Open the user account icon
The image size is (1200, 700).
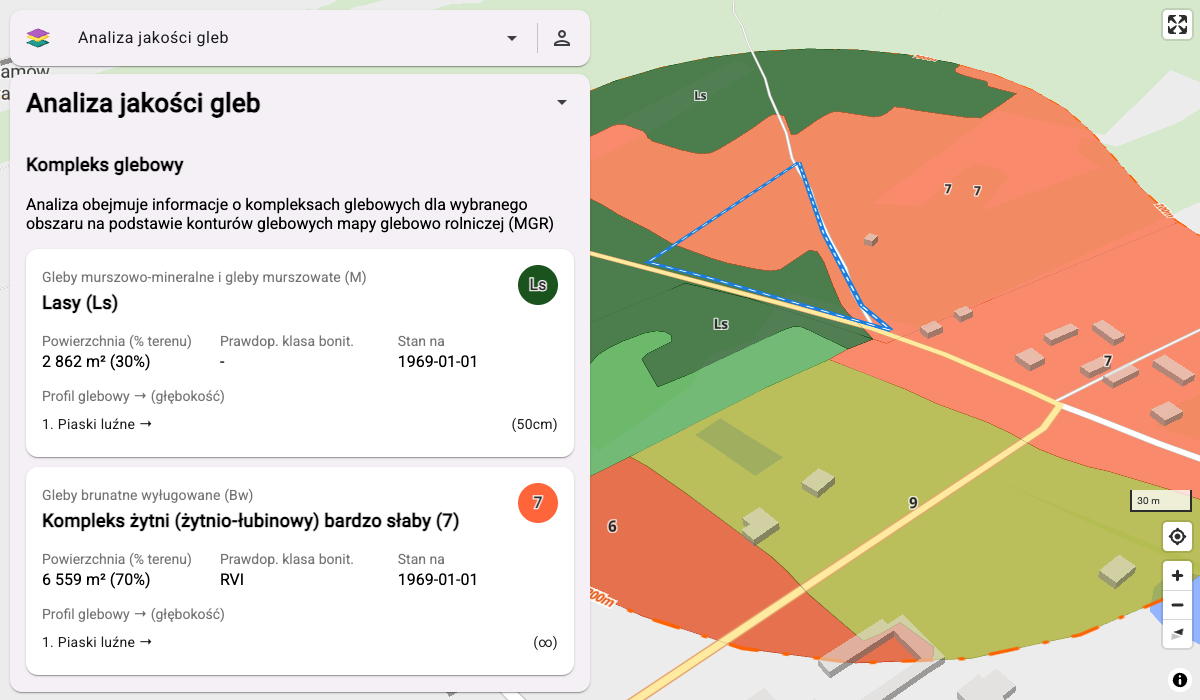pyautogui.click(x=562, y=38)
